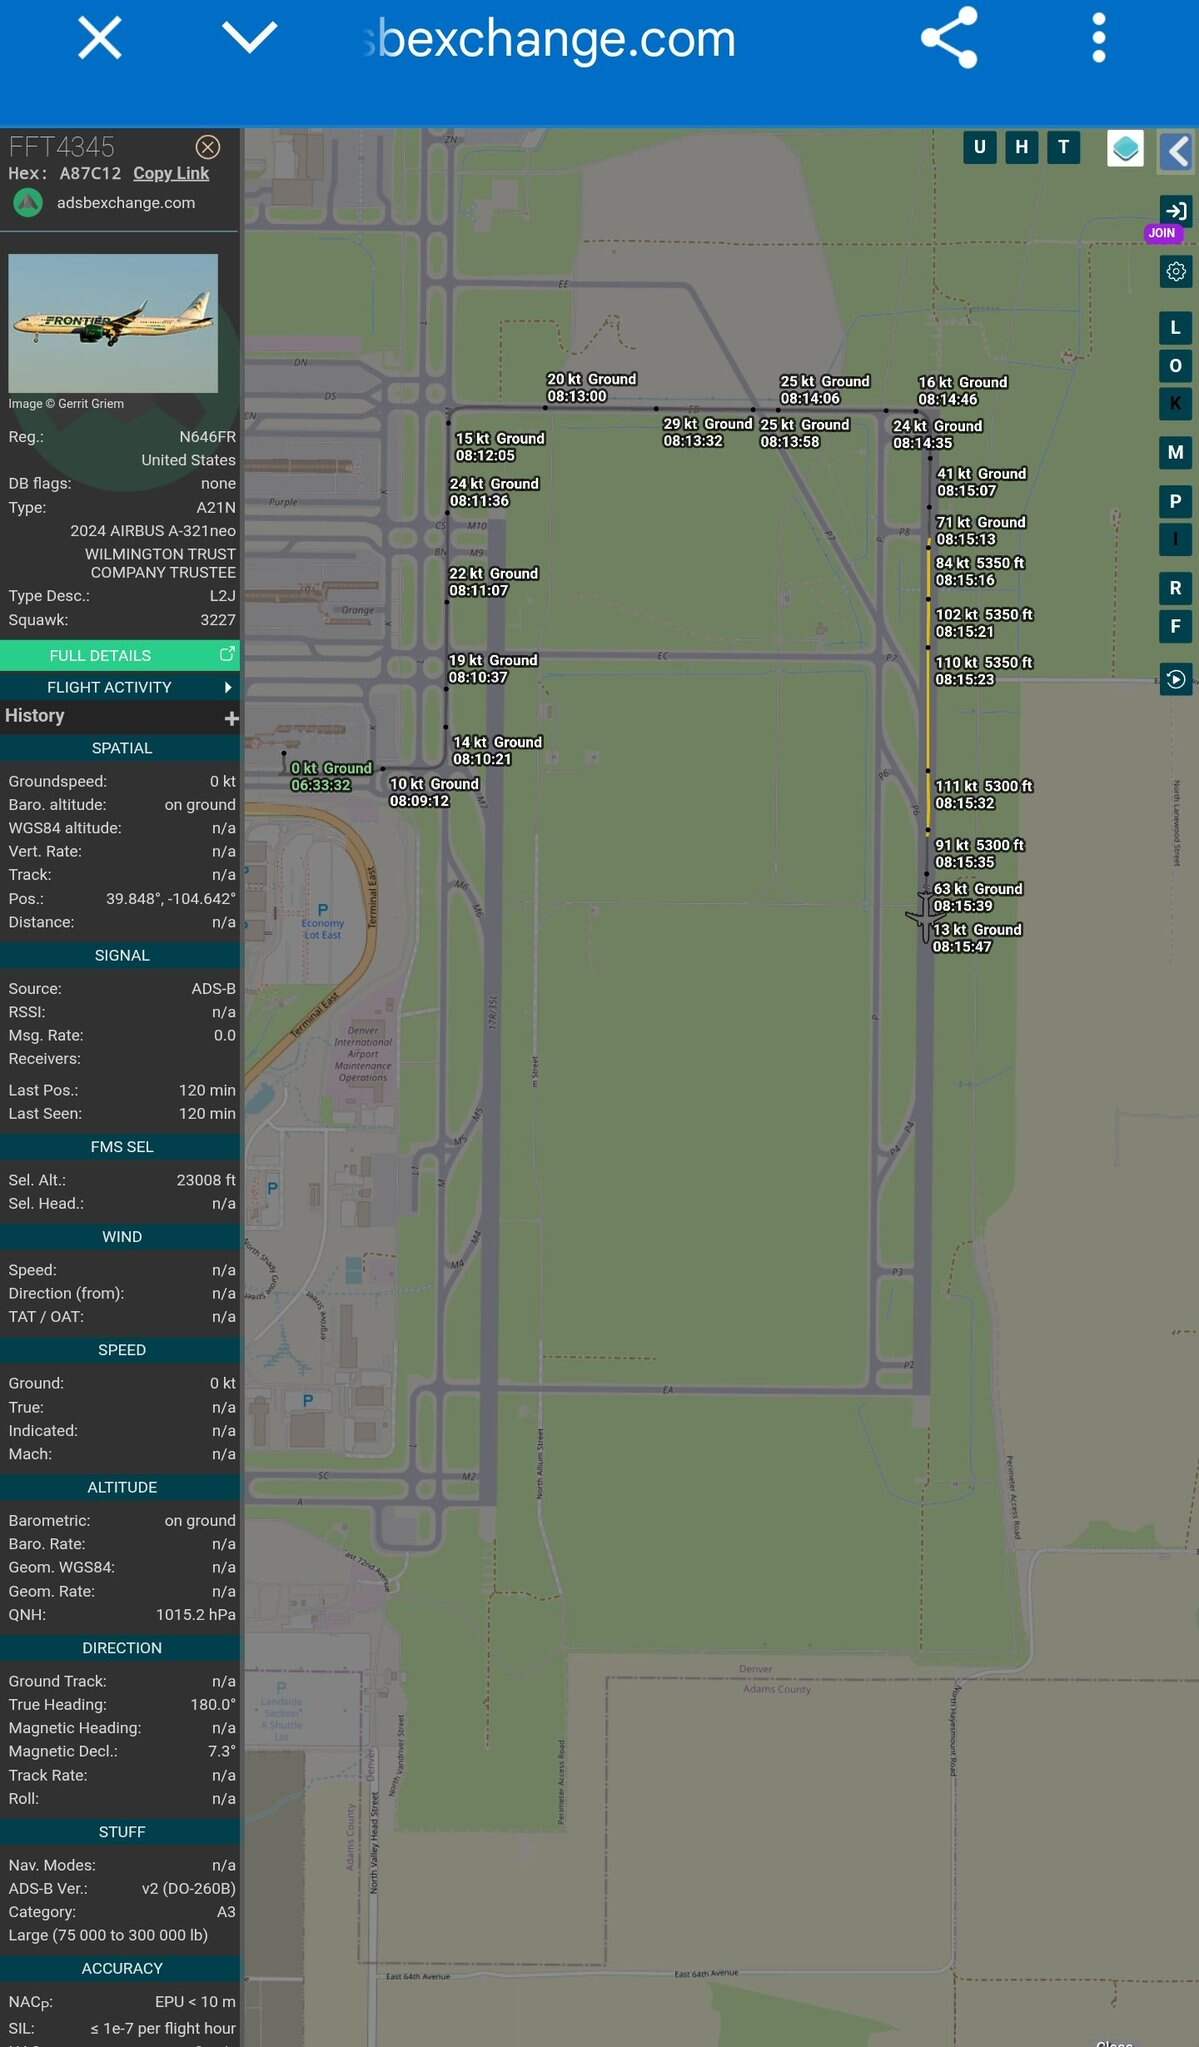Toggle the P map option button

point(1176,501)
